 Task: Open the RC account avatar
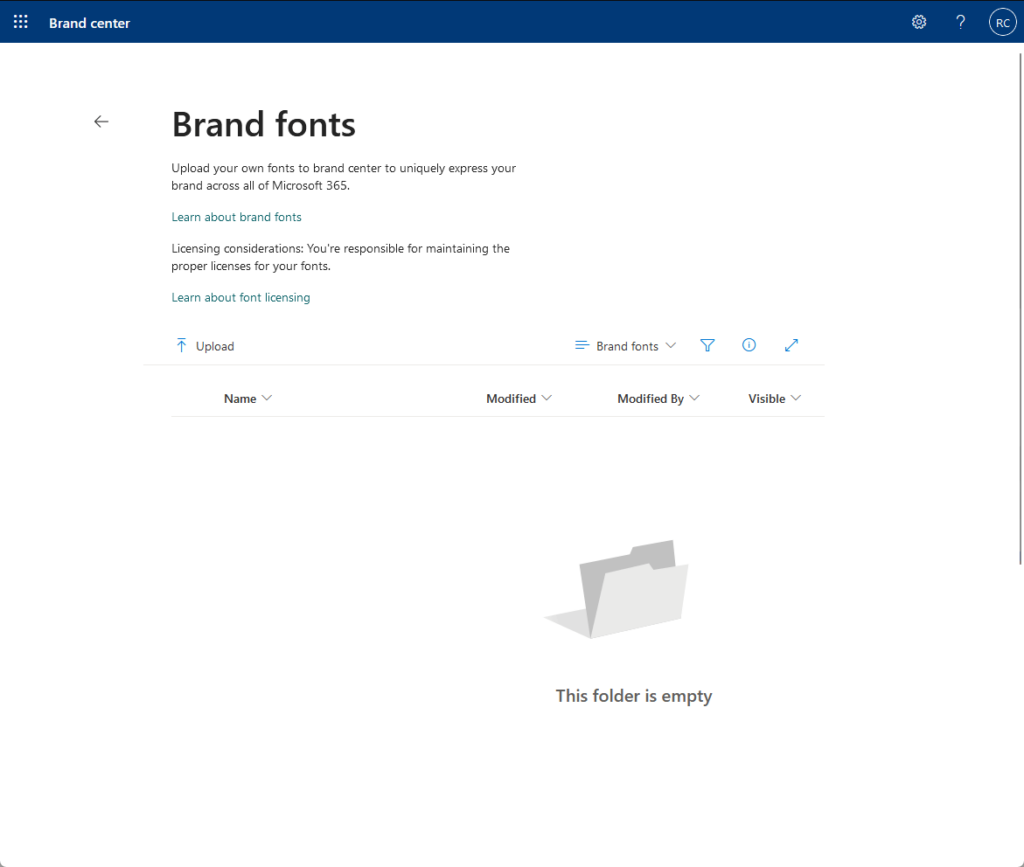(1002, 22)
